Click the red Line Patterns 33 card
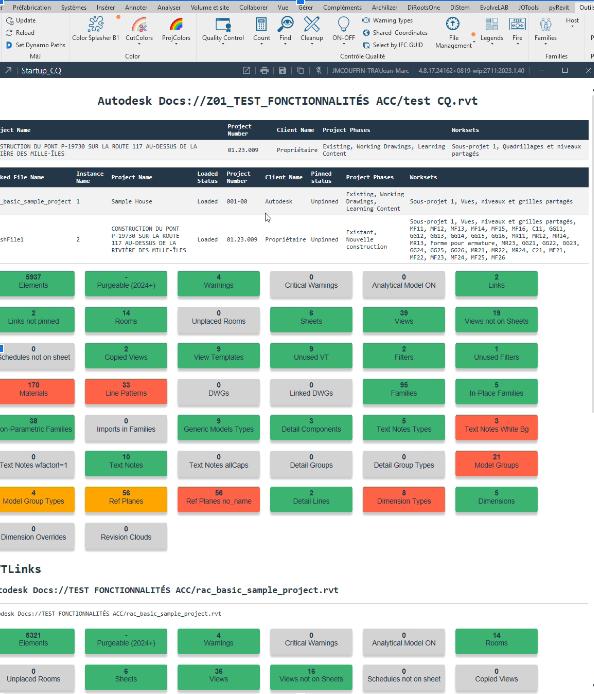The width and height of the screenshot is (594, 694). [x=126, y=391]
